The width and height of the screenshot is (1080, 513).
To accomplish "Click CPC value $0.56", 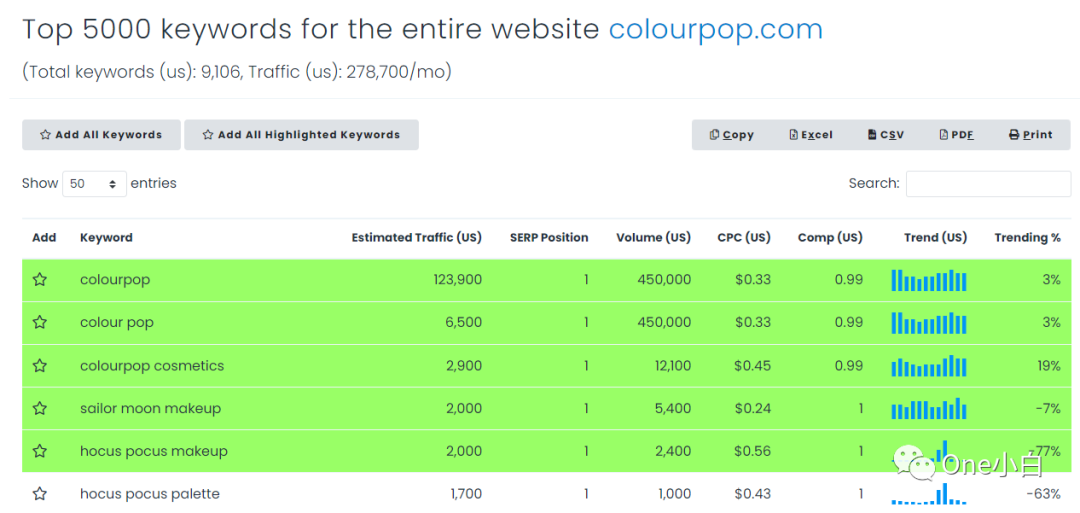I will (753, 451).
